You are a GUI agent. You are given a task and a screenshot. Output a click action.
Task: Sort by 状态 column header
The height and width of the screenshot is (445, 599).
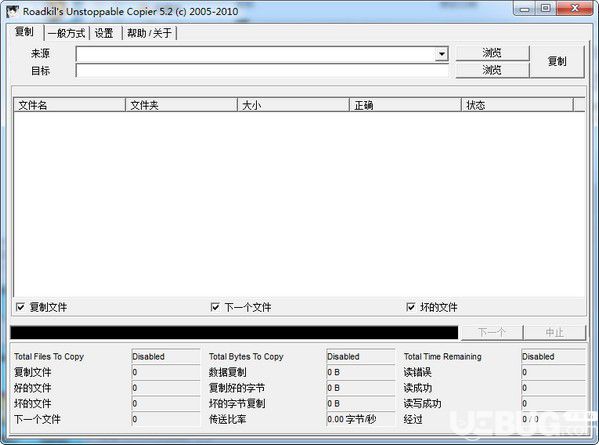[x=517, y=105]
